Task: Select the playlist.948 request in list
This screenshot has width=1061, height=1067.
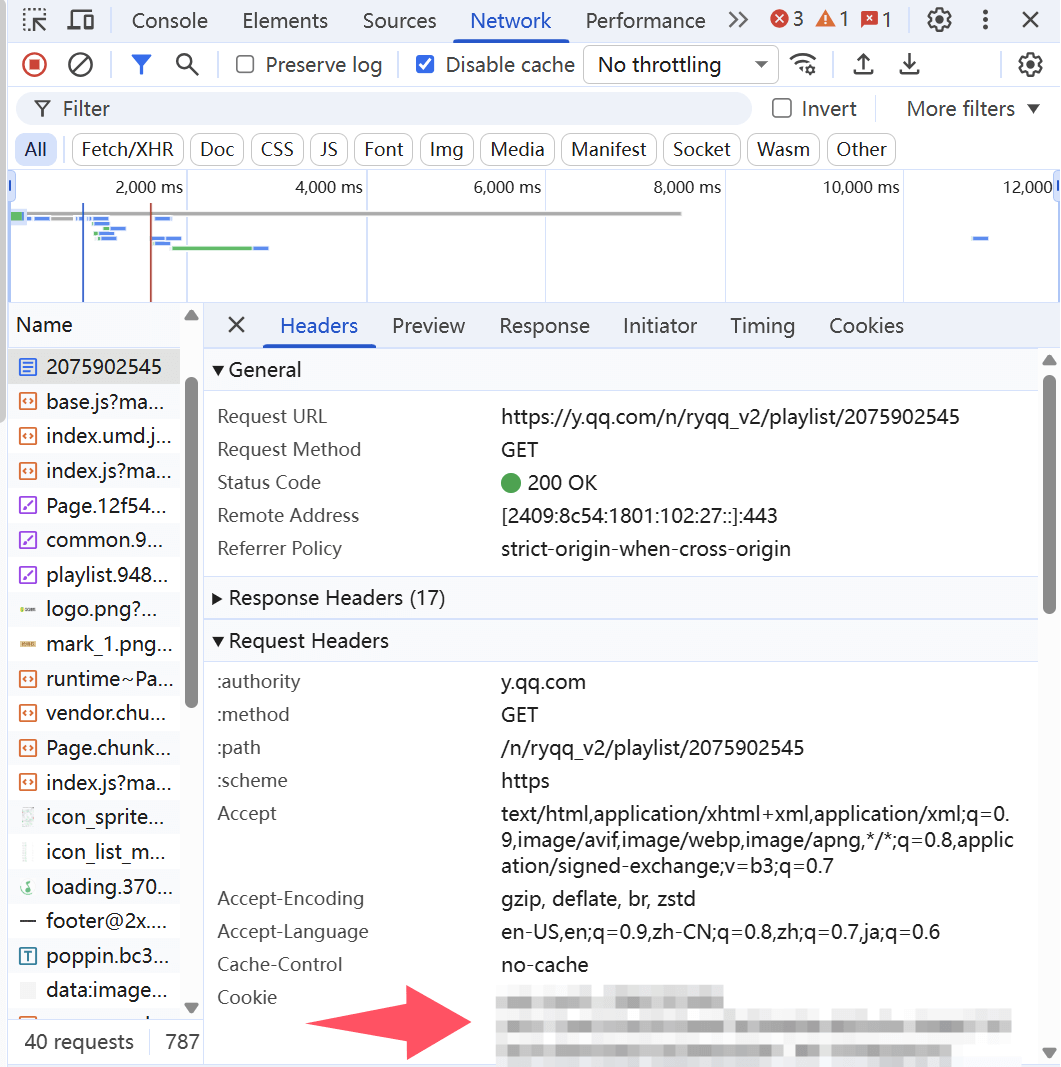Action: [x=108, y=574]
